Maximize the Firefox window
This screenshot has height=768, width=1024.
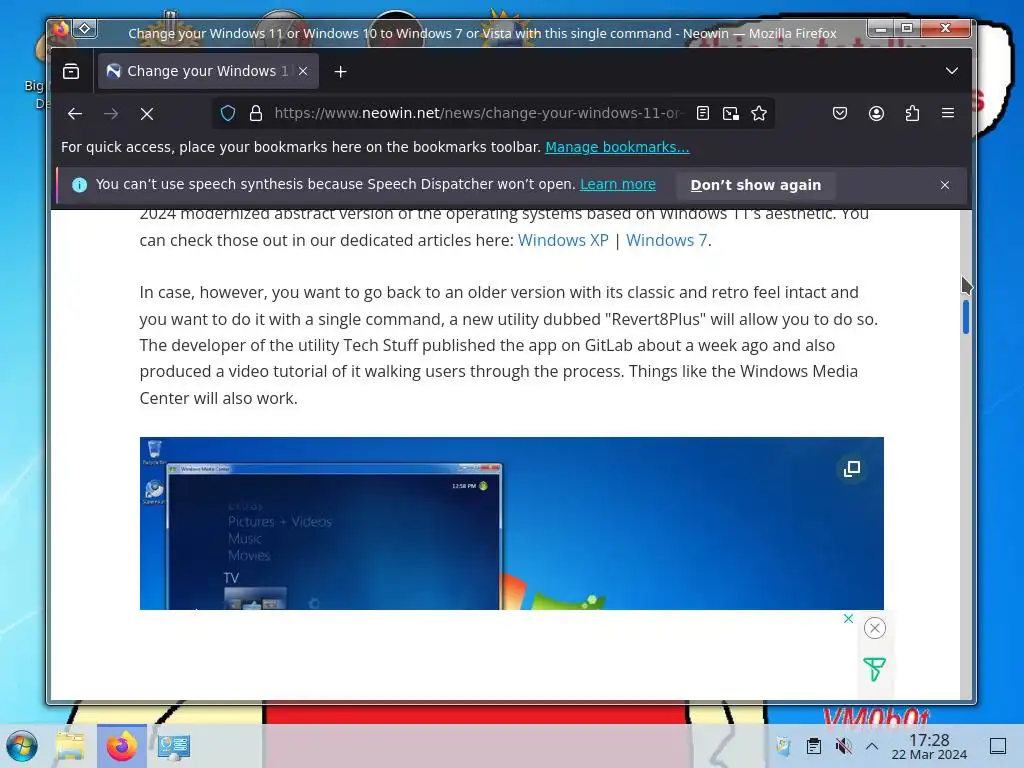tap(907, 28)
